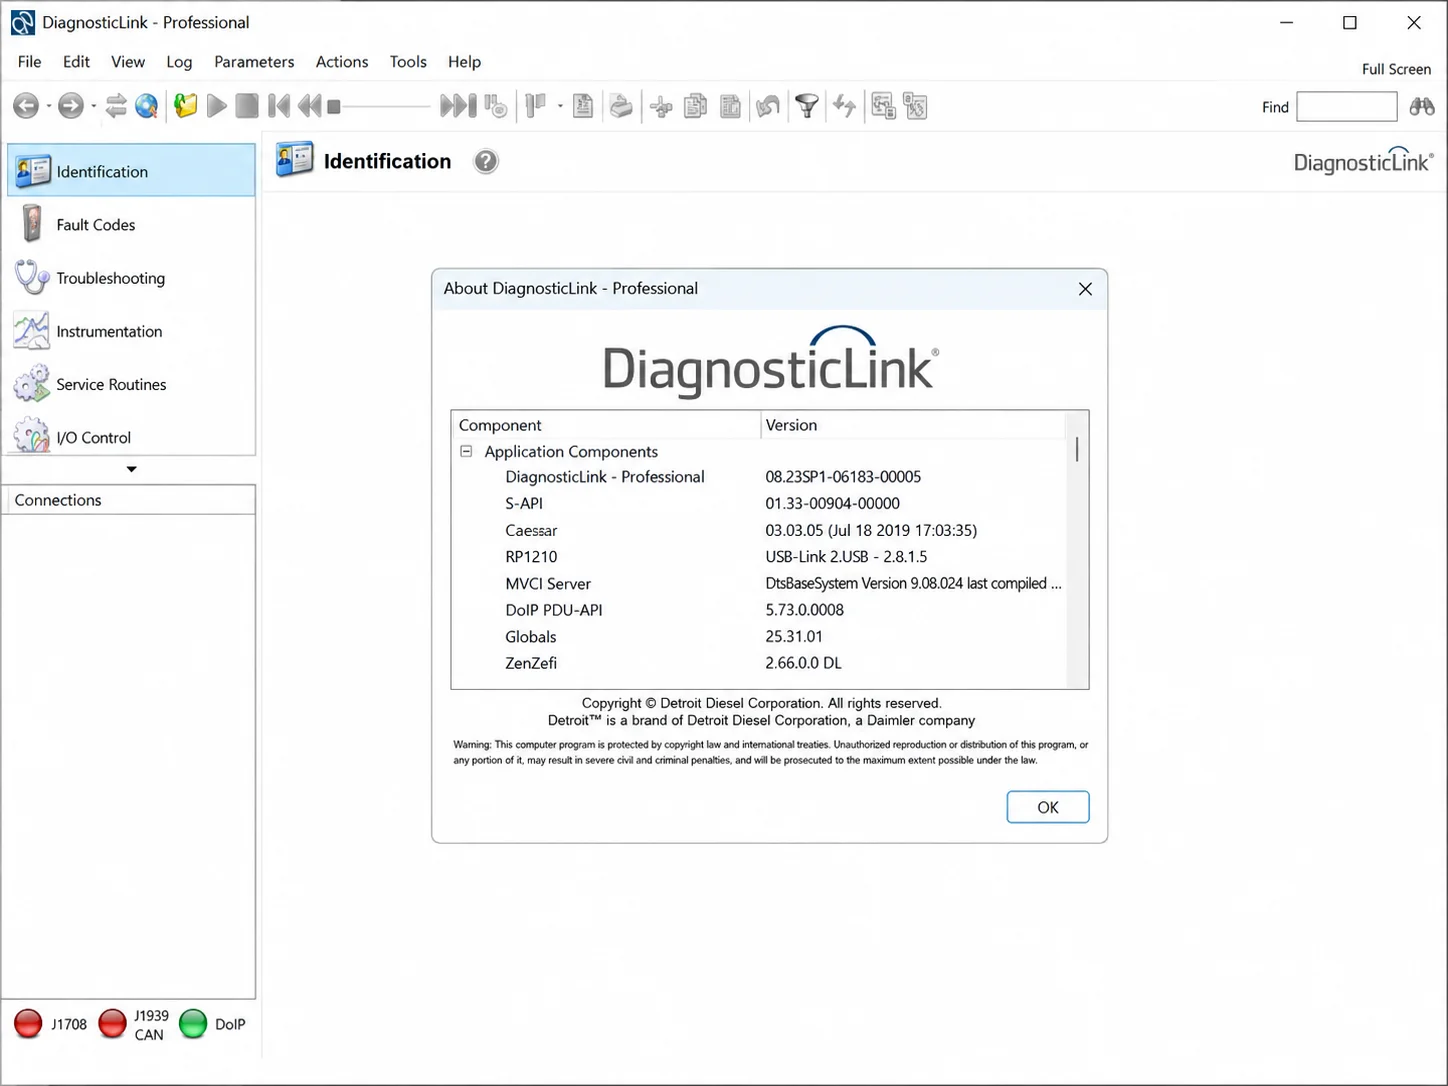The image size is (1448, 1086).
Task: Click the last toolbar translate icon
Action: point(915,106)
